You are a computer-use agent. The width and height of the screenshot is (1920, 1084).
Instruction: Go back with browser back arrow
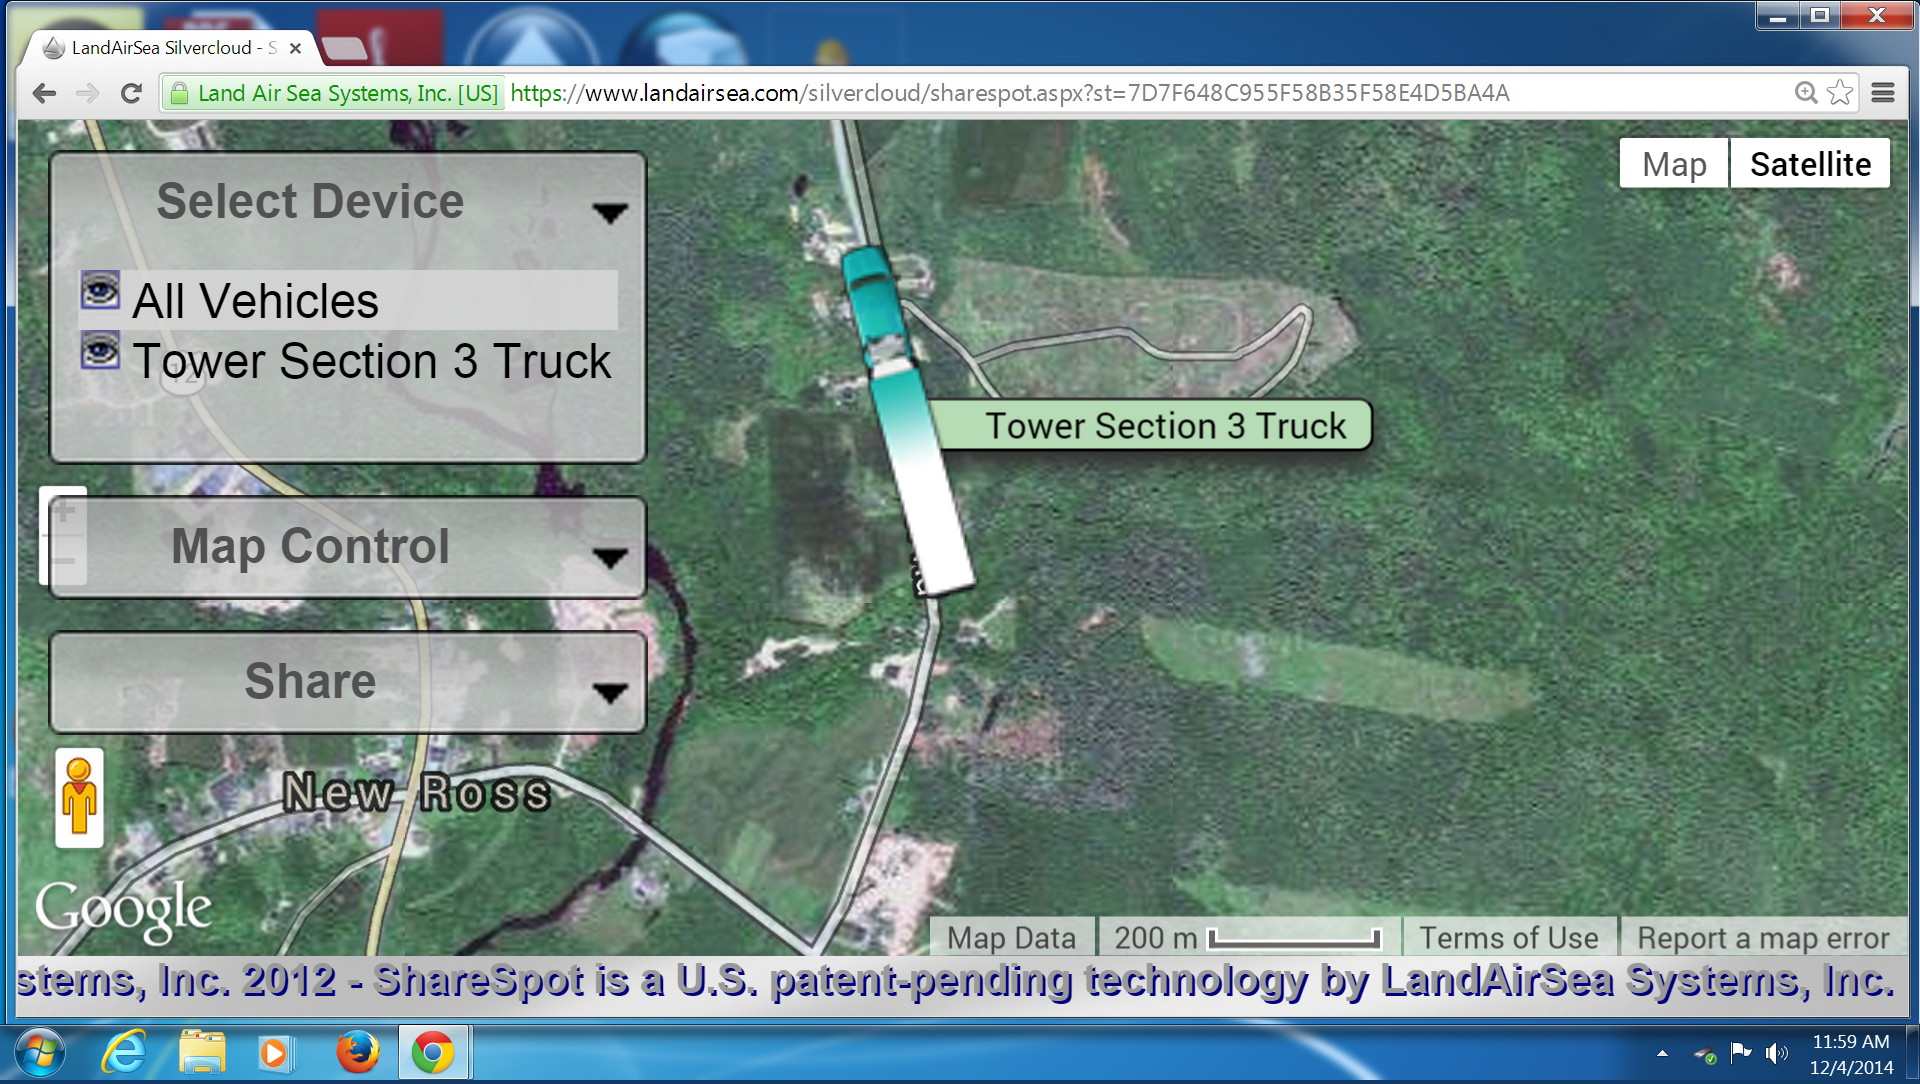44,93
